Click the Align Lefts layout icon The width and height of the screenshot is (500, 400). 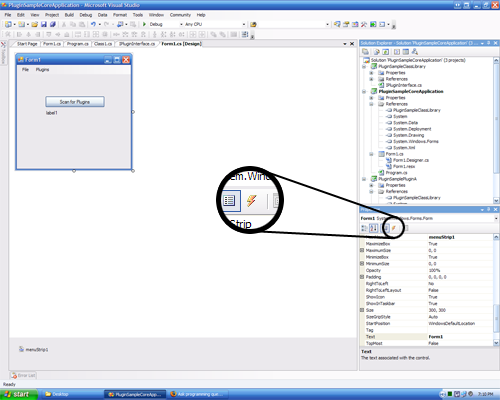pyautogui.click(x=19, y=34)
